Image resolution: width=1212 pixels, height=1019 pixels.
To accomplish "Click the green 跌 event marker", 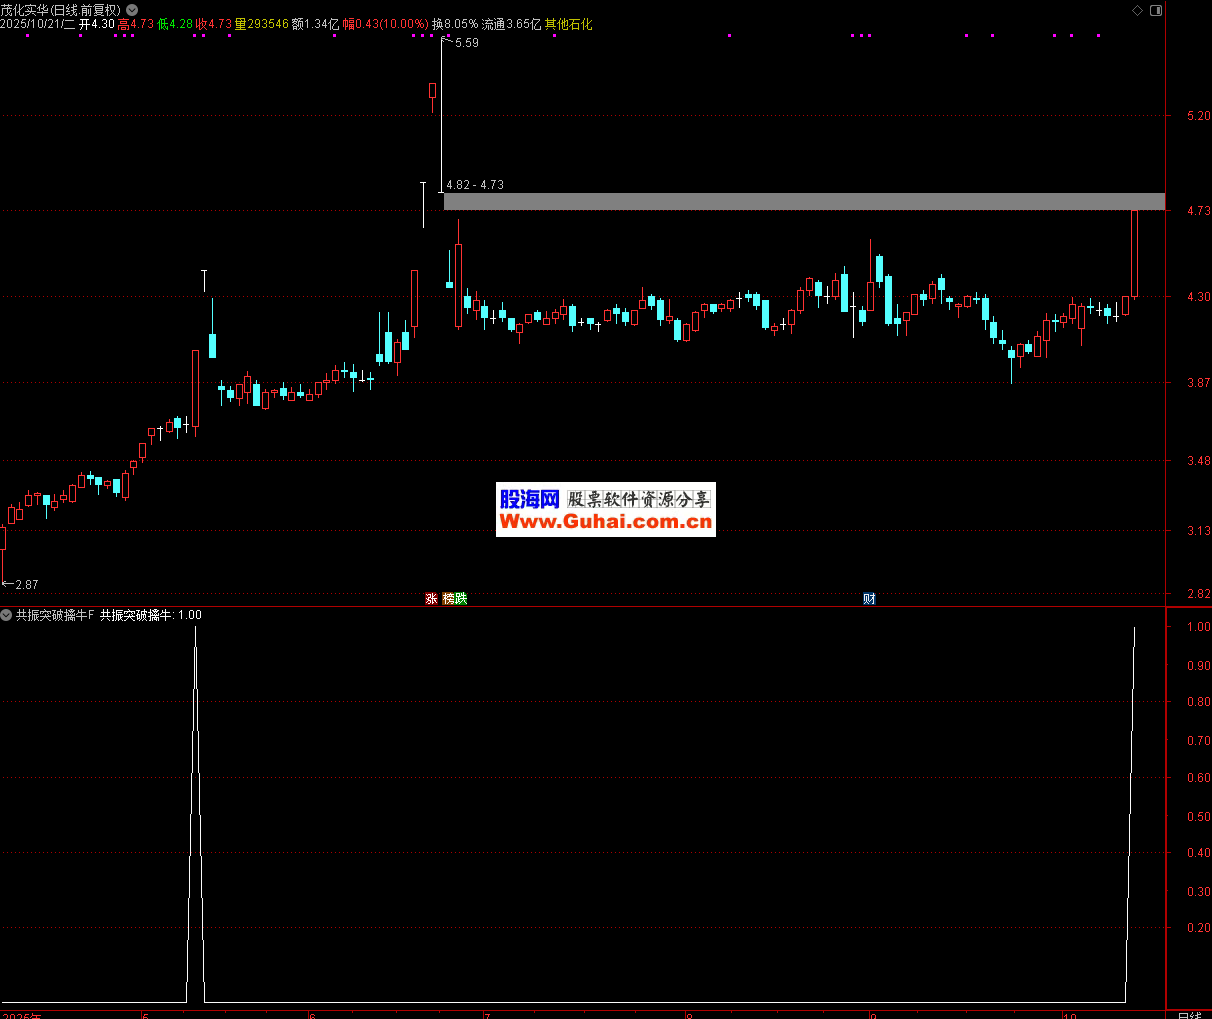I will 461,599.
